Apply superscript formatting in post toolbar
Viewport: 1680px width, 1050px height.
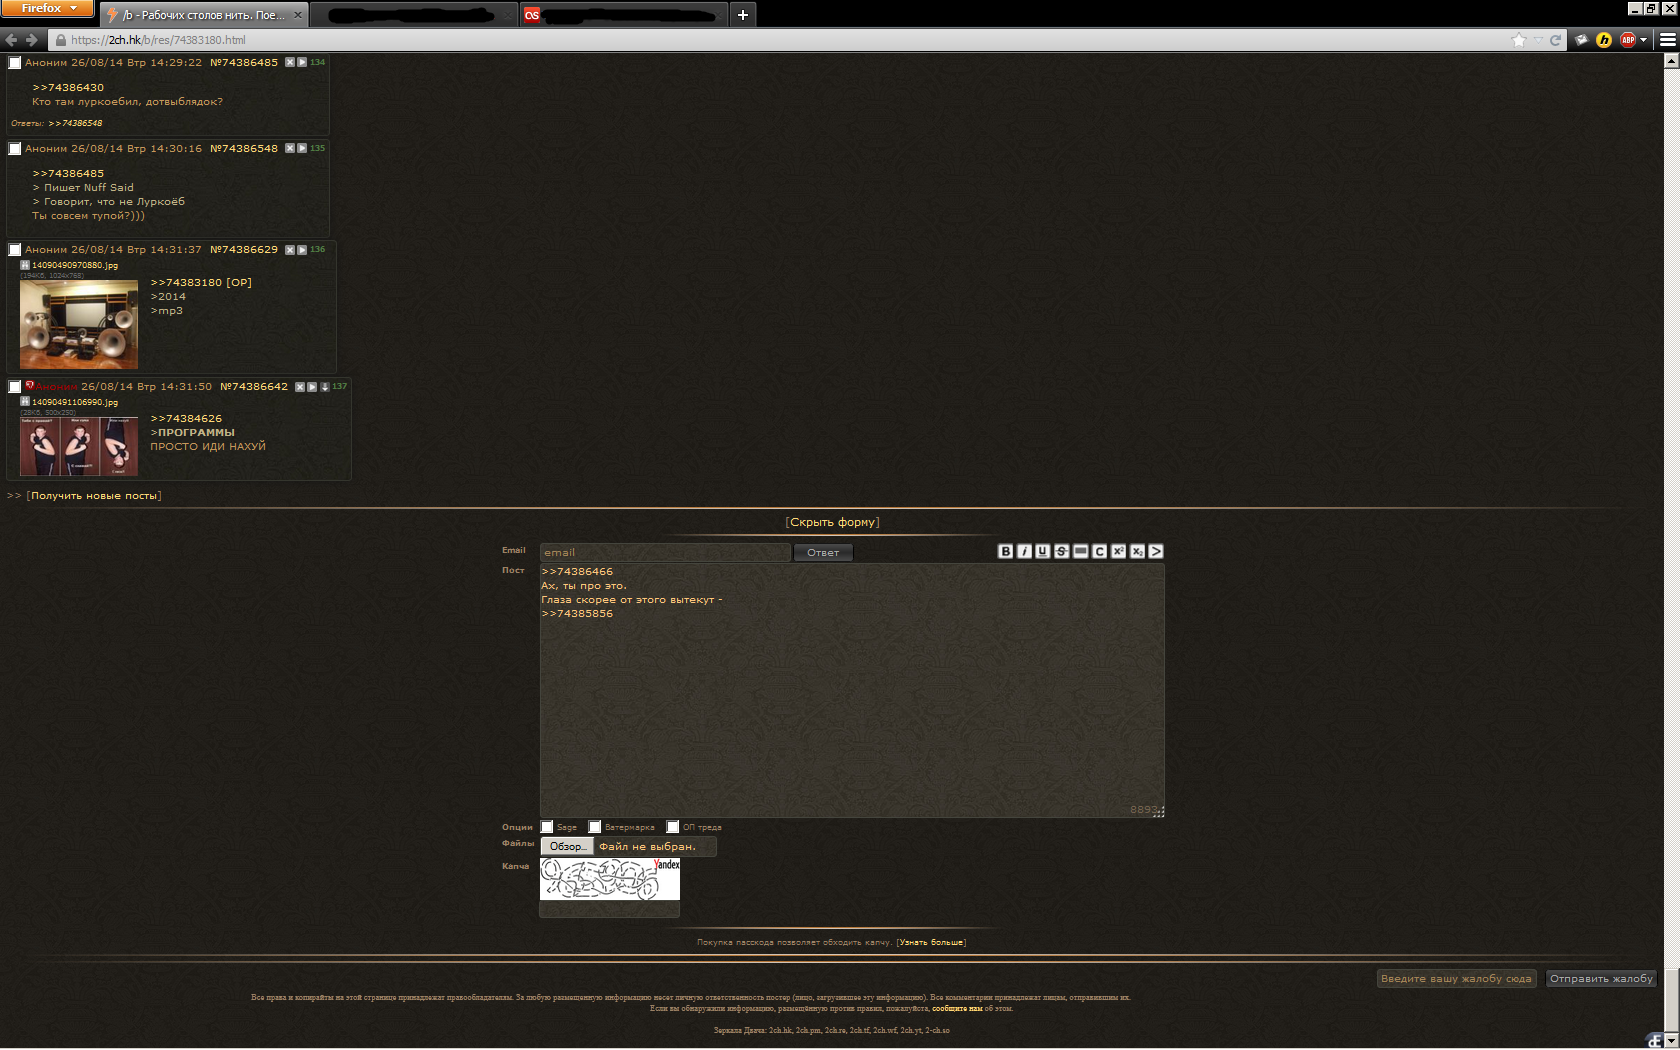[x=1118, y=551]
